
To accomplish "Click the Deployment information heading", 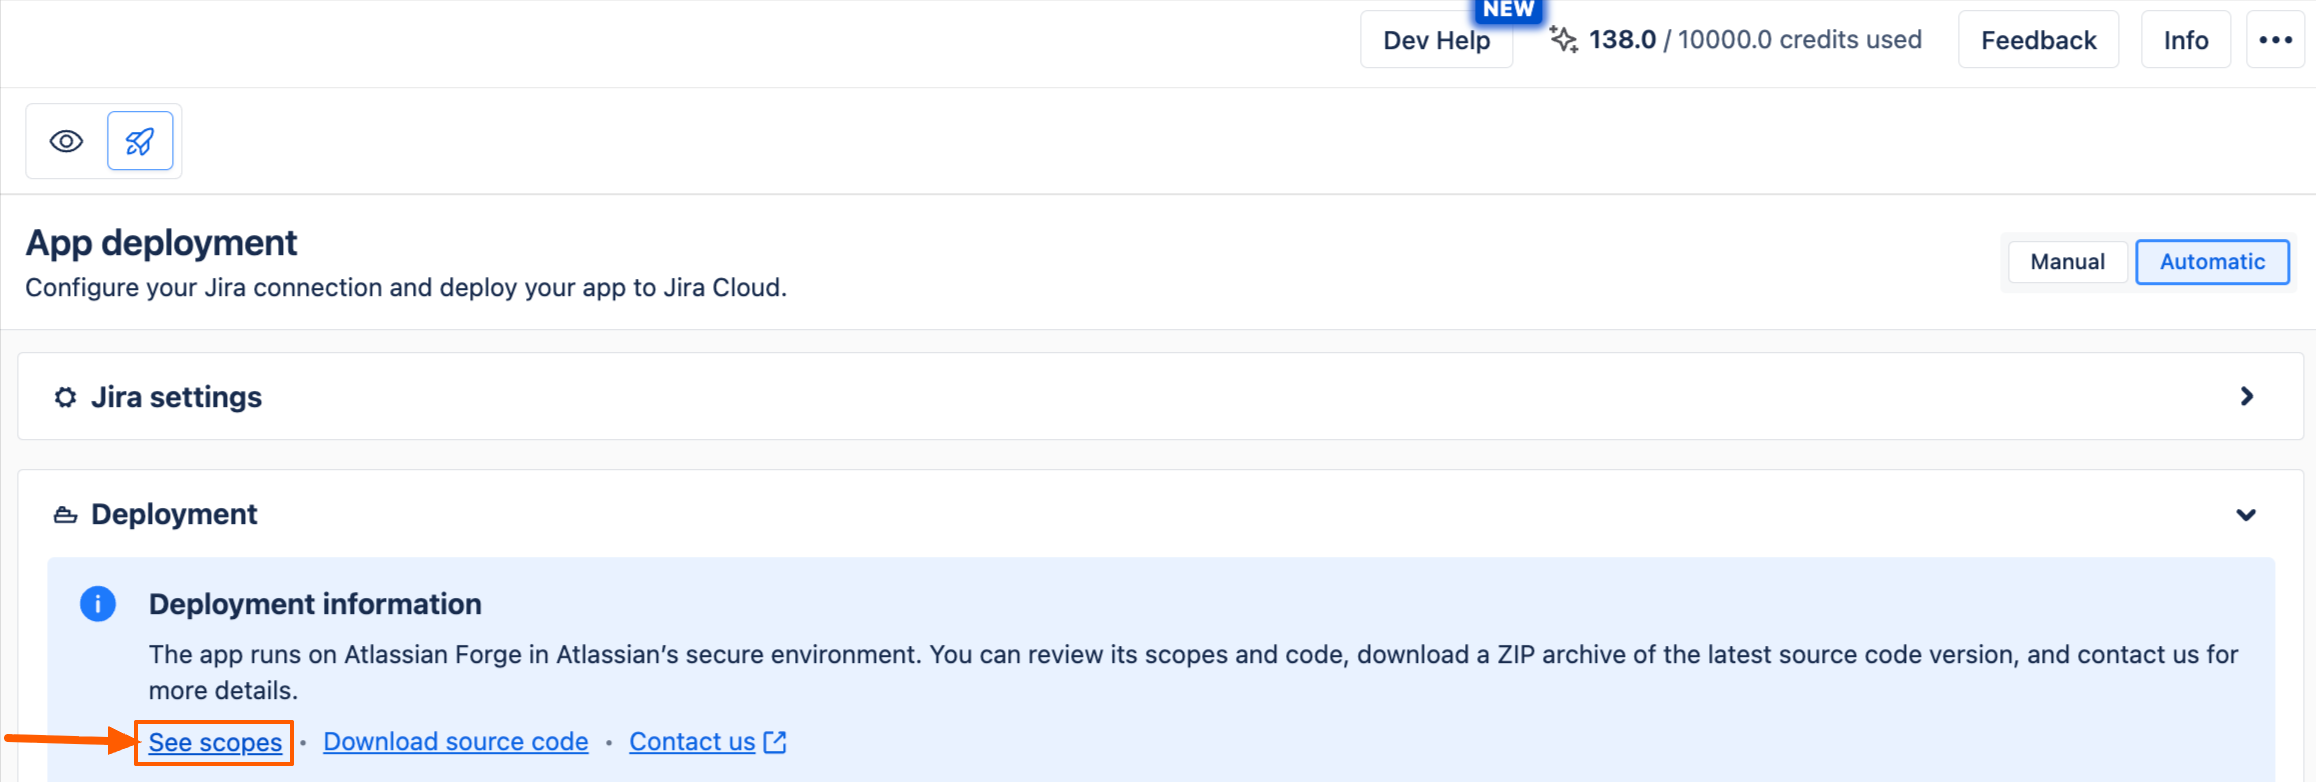I will [315, 604].
